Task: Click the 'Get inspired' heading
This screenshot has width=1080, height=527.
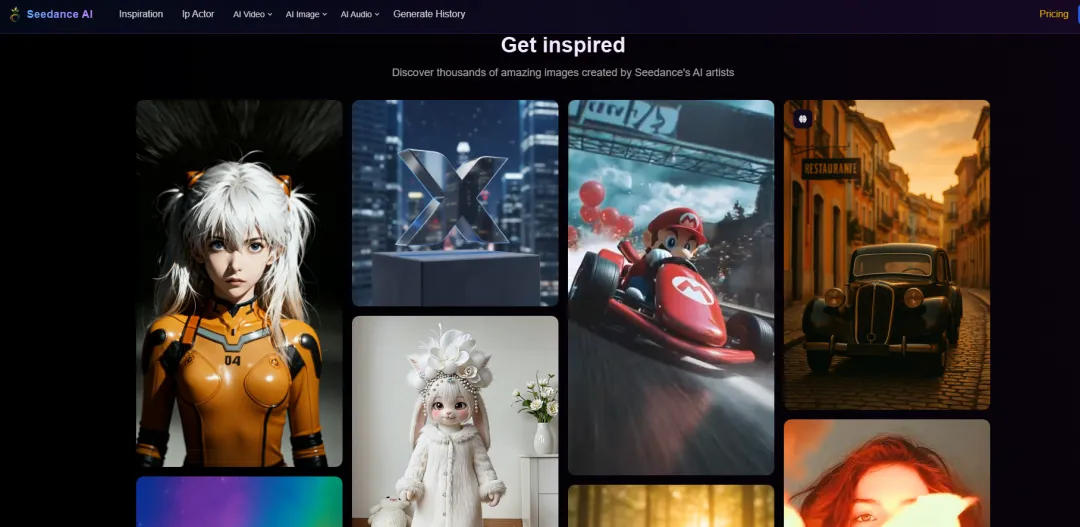Action: point(563,45)
